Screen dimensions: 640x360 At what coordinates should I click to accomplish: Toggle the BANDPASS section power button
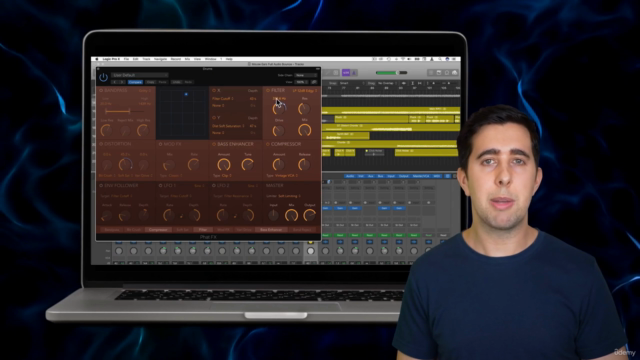coord(101,90)
